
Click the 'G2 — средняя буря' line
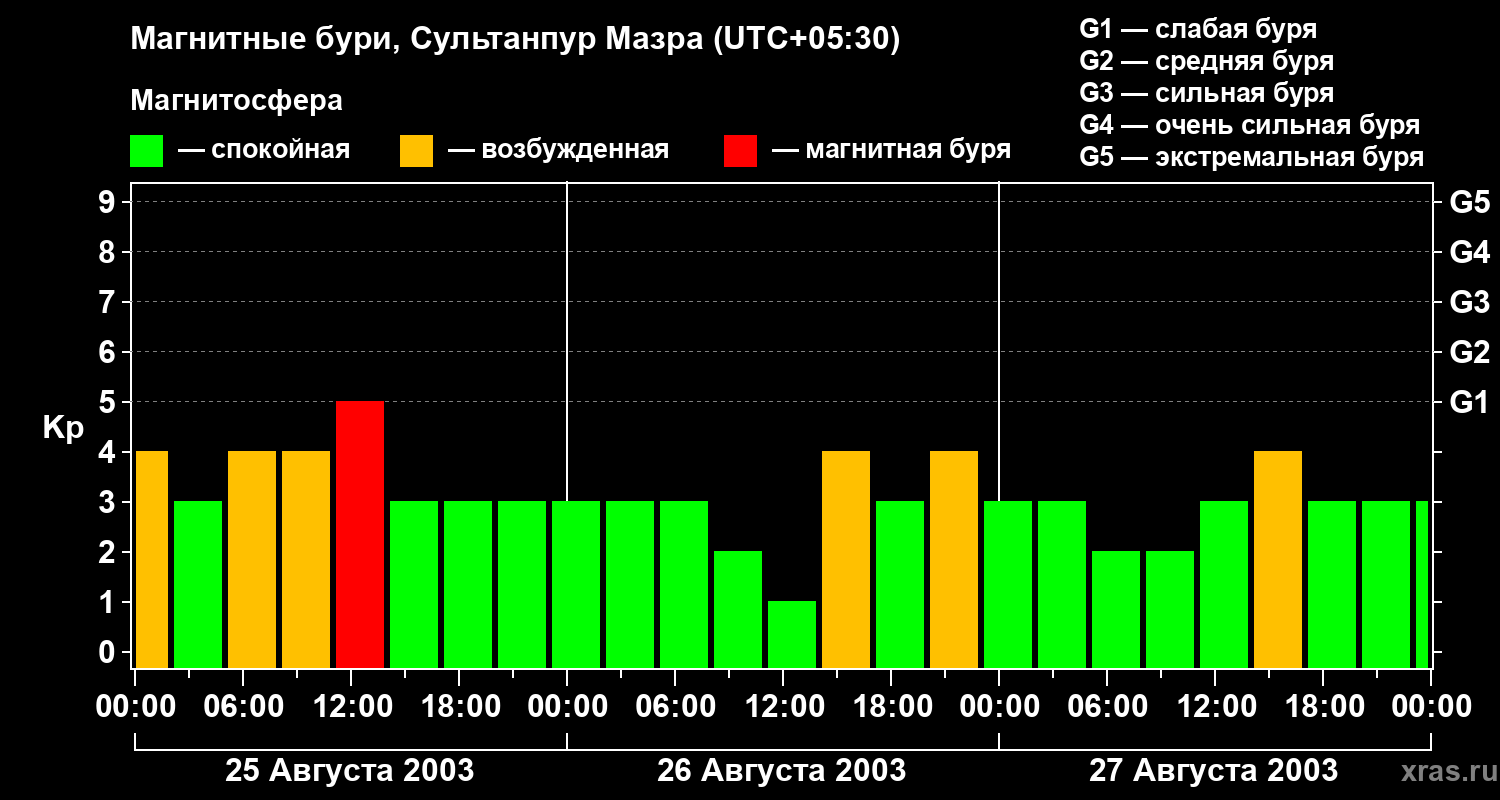(1207, 61)
